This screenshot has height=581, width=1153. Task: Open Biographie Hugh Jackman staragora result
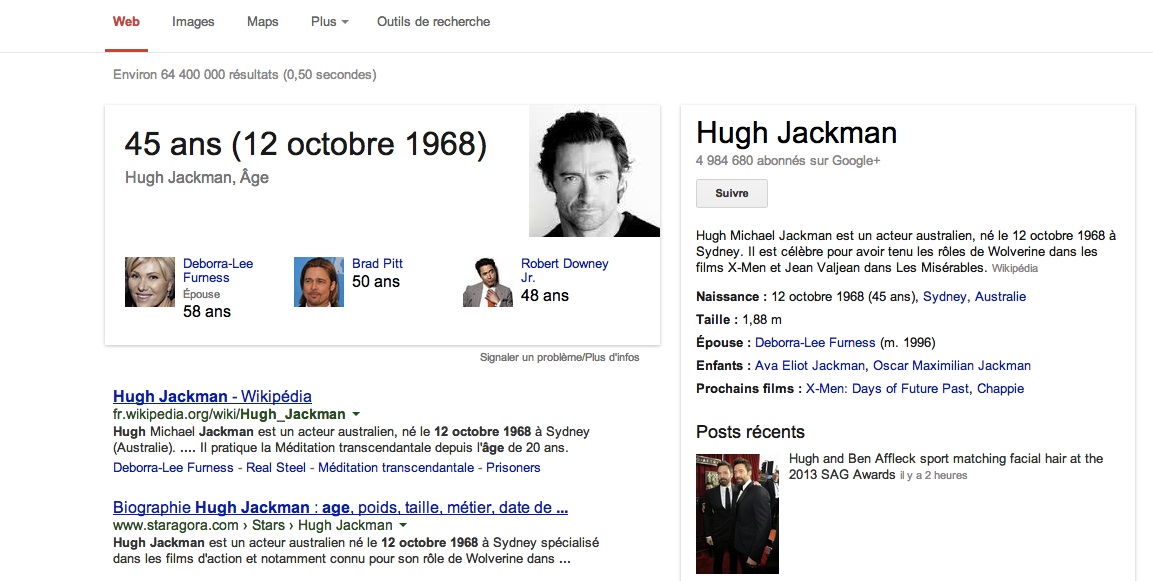[x=340, y=507]
